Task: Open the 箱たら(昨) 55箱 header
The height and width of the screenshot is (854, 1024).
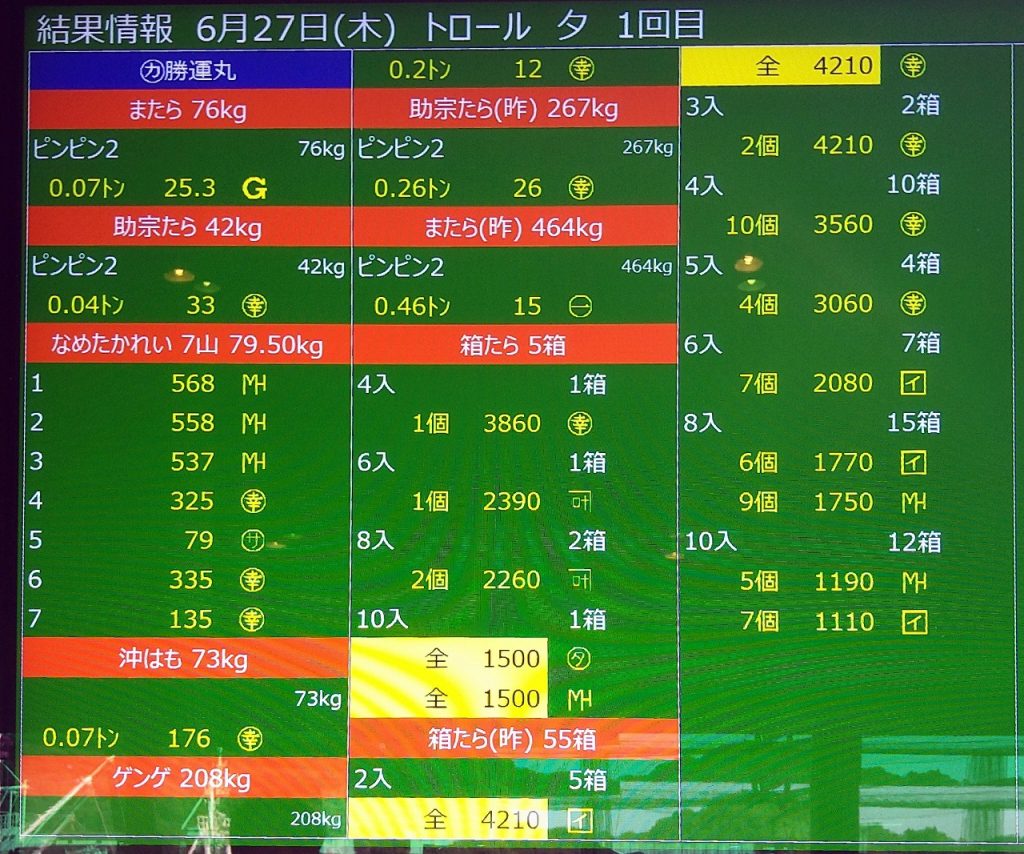Action: (513, 739)
